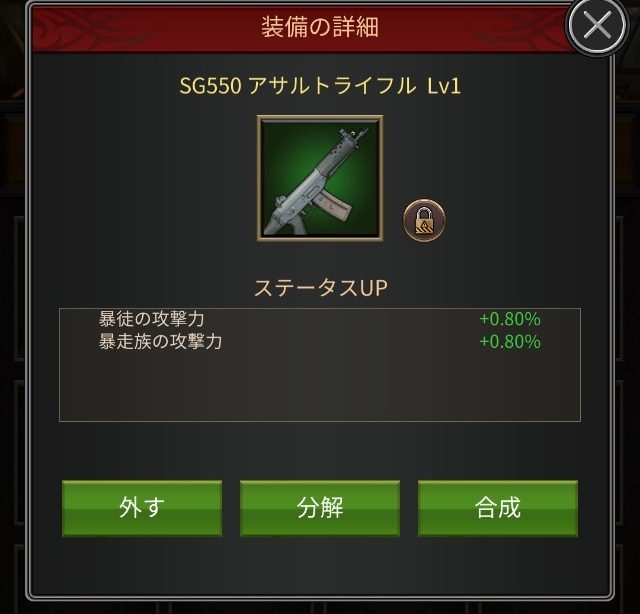Click the empty area of status box

(320, 386)
